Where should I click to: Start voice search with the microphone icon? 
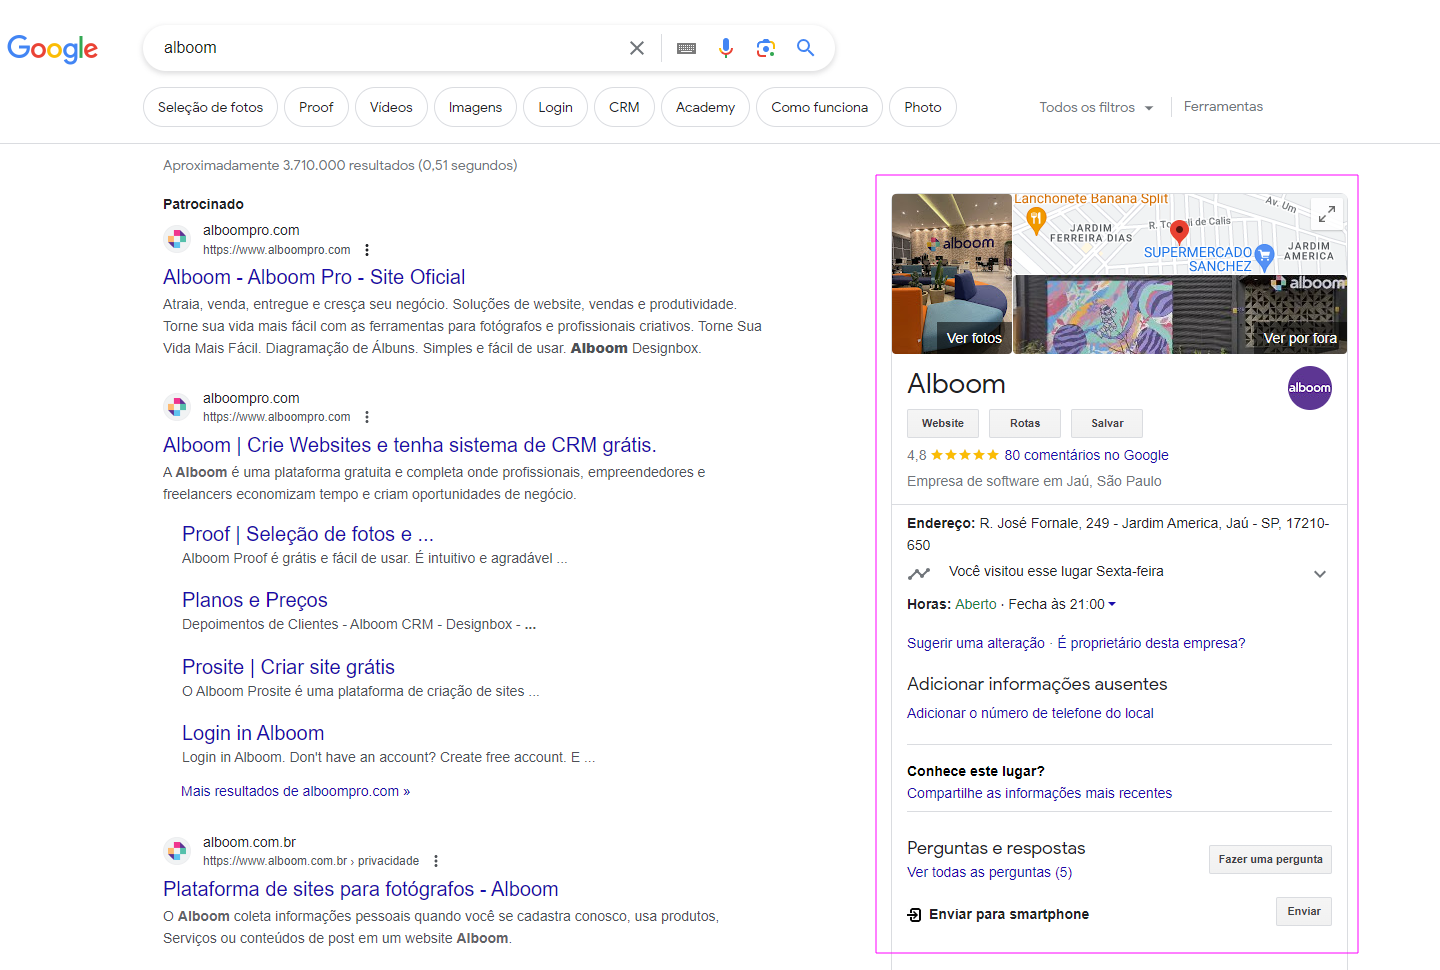click(x=726, y=48)
